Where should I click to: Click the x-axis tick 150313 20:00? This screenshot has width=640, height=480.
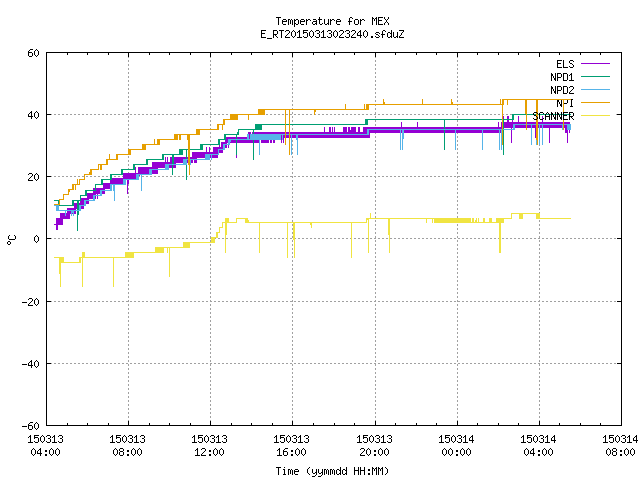[374, 446]
